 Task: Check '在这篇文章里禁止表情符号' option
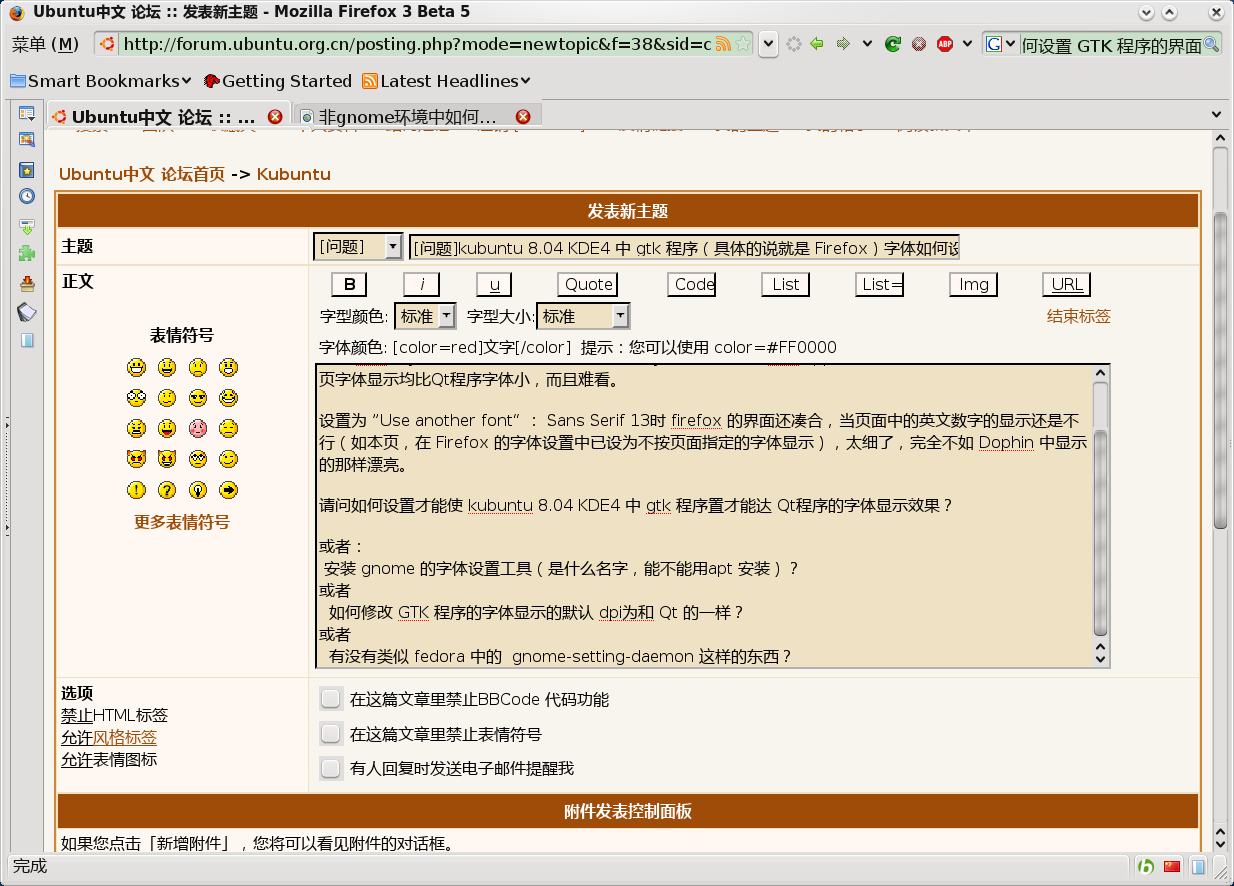click(x=330, y=734)
